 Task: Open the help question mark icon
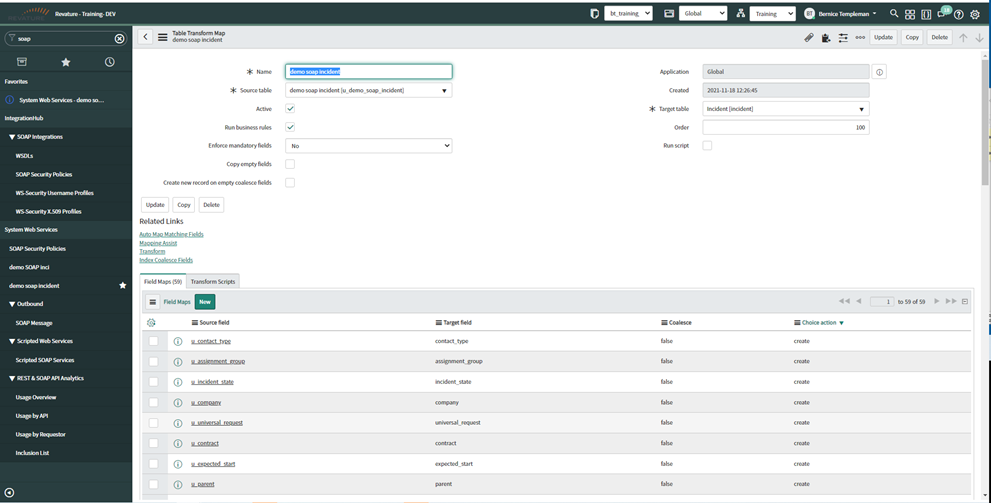[x=959, y=15]
